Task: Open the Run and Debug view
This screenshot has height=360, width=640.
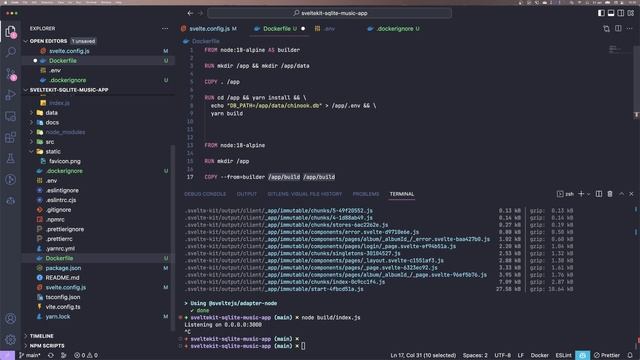Action: click(11, 95)
